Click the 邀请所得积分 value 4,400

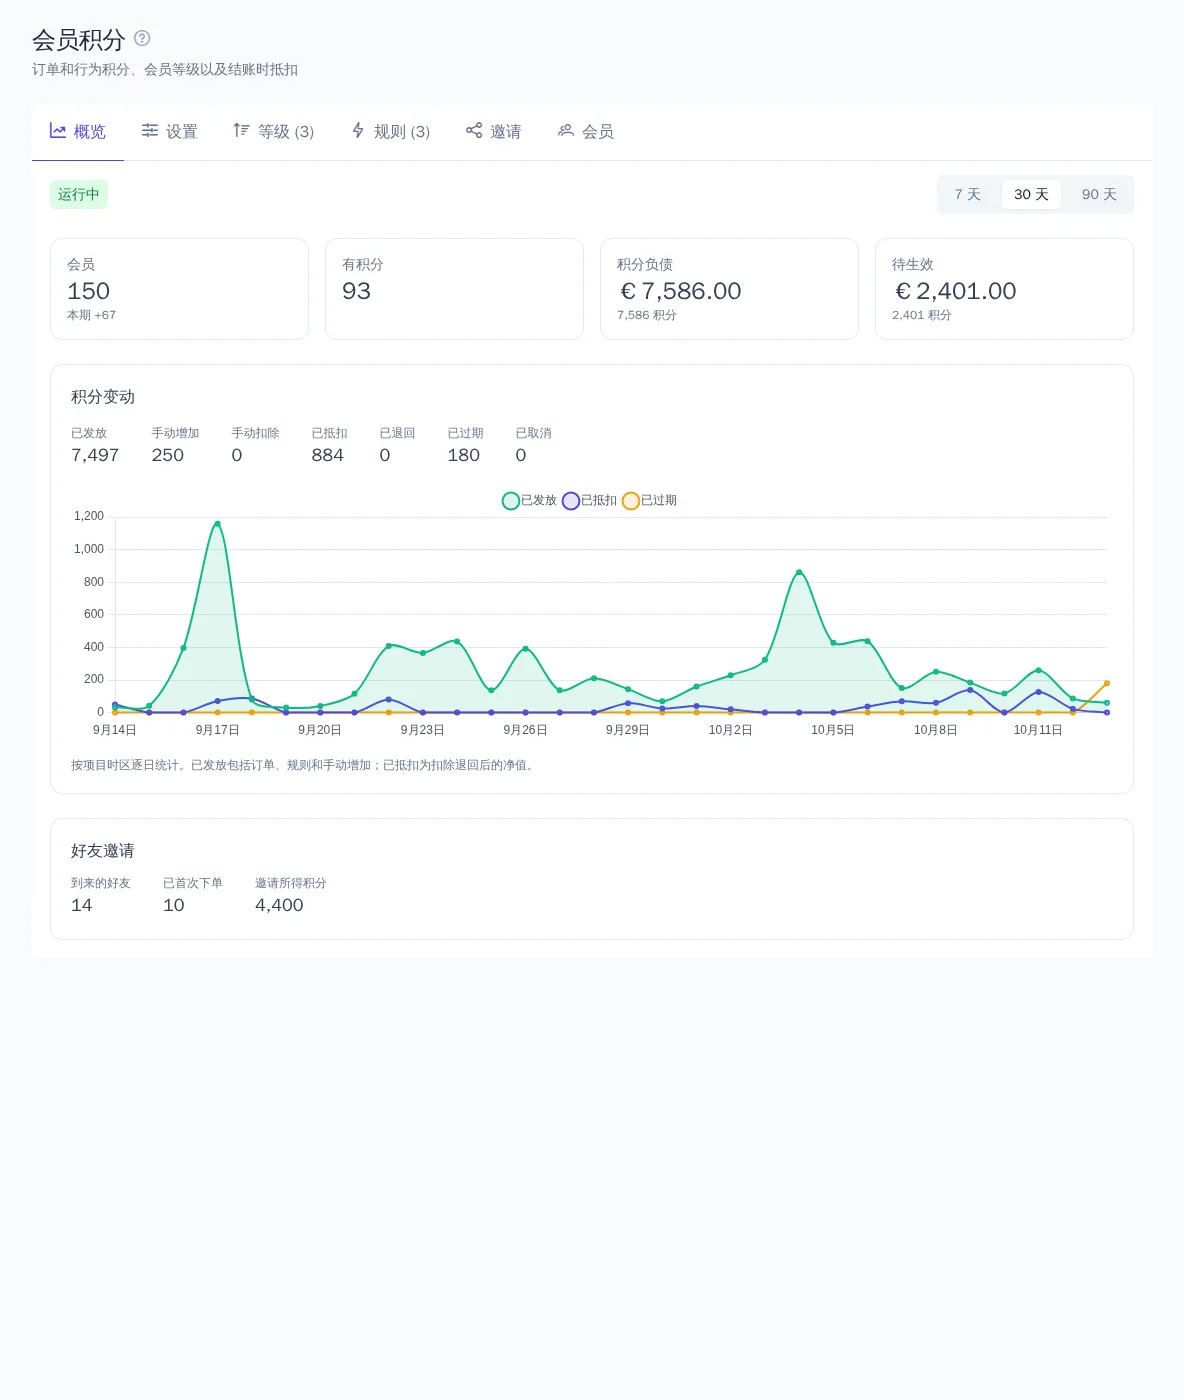coord(279,905)
